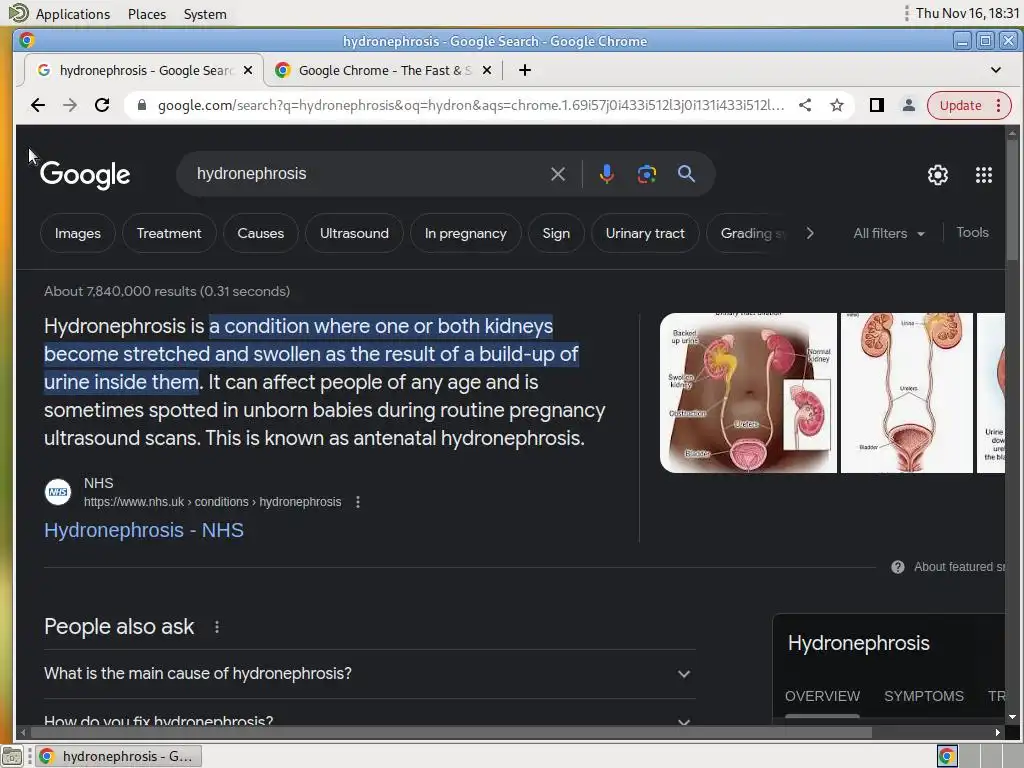Image resolution: width=1024 pixels, height=768 pixels.
Task: Close the hydronephrosis Google Search tab
Action: tap(248, 70)
